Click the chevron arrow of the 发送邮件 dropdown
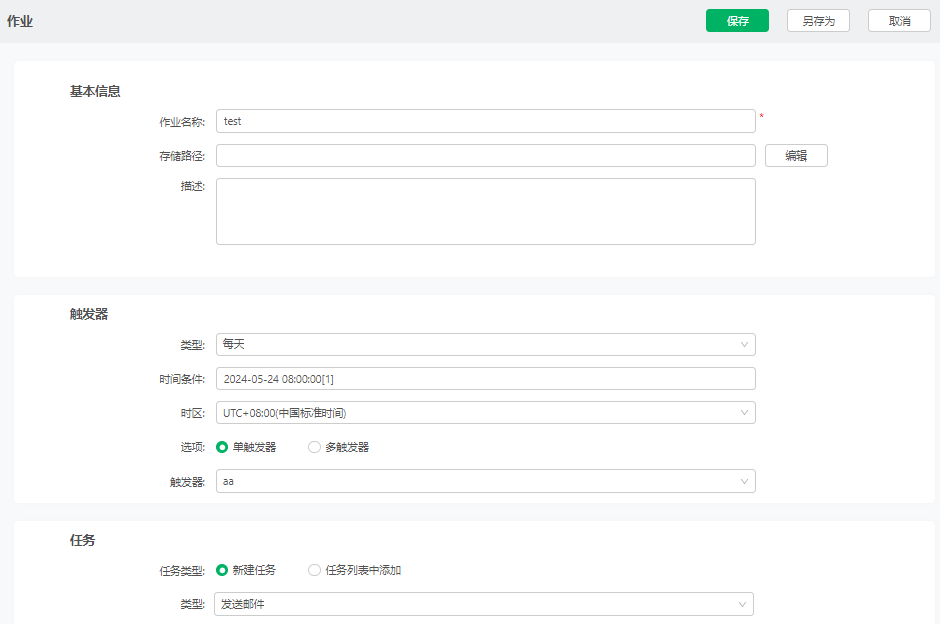The width and height of the screenshot is (940, 624). click(742, 604)
